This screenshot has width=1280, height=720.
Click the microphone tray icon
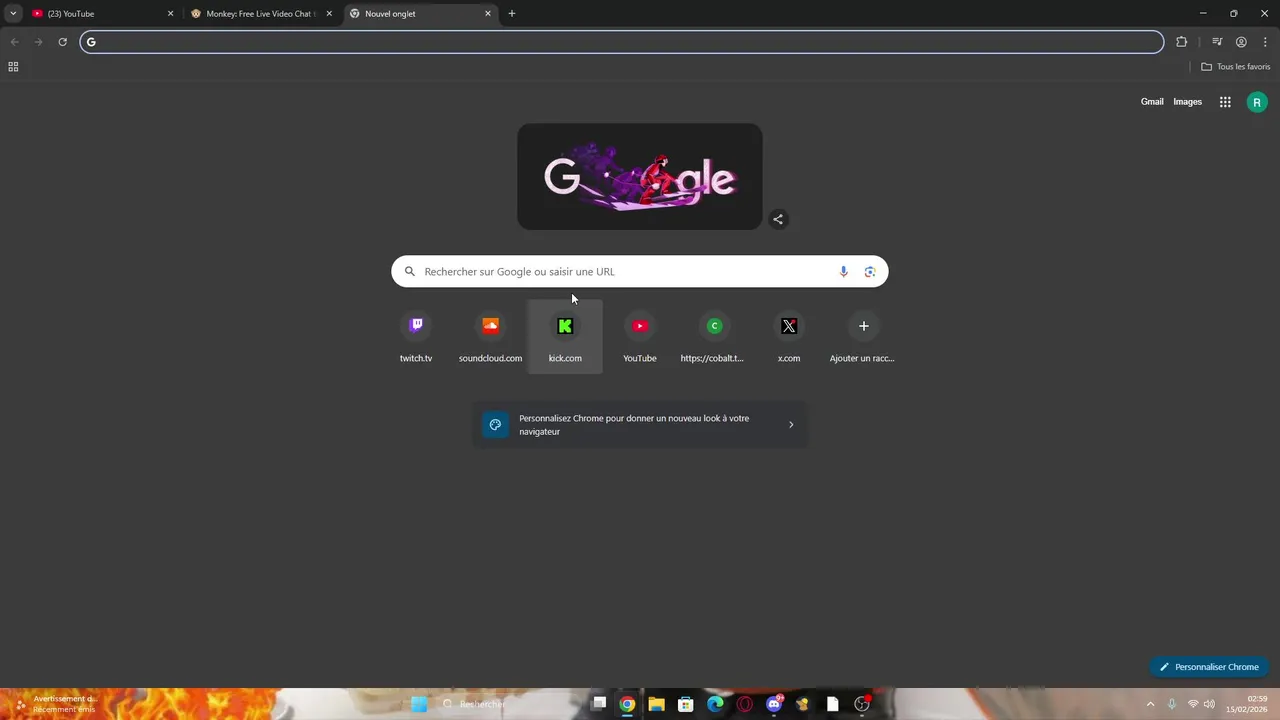pyautogui.click(x=1172, y=704)
